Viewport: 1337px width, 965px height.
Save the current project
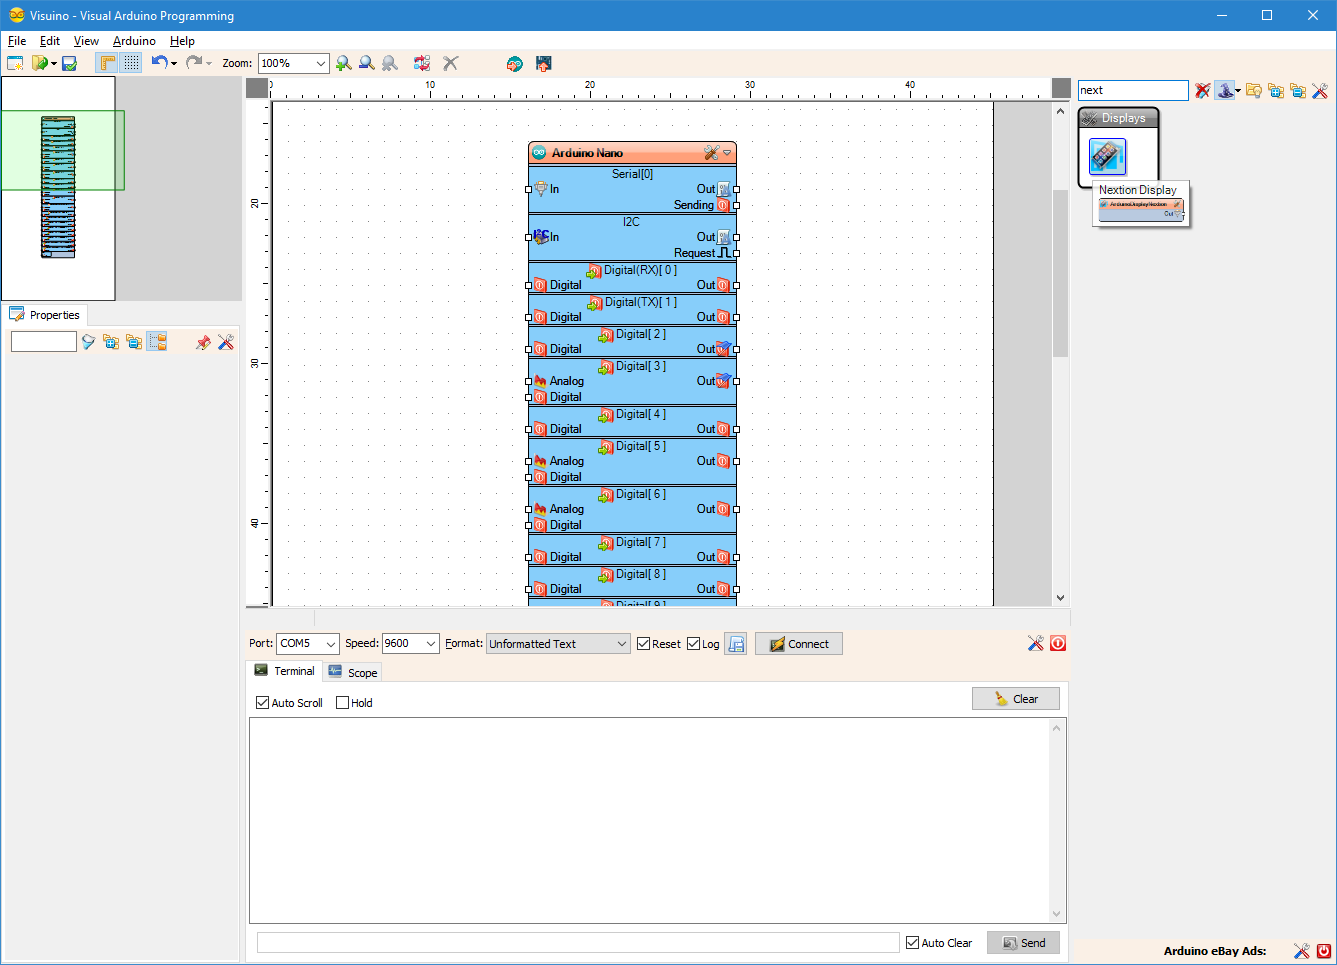tap(68, 63)
